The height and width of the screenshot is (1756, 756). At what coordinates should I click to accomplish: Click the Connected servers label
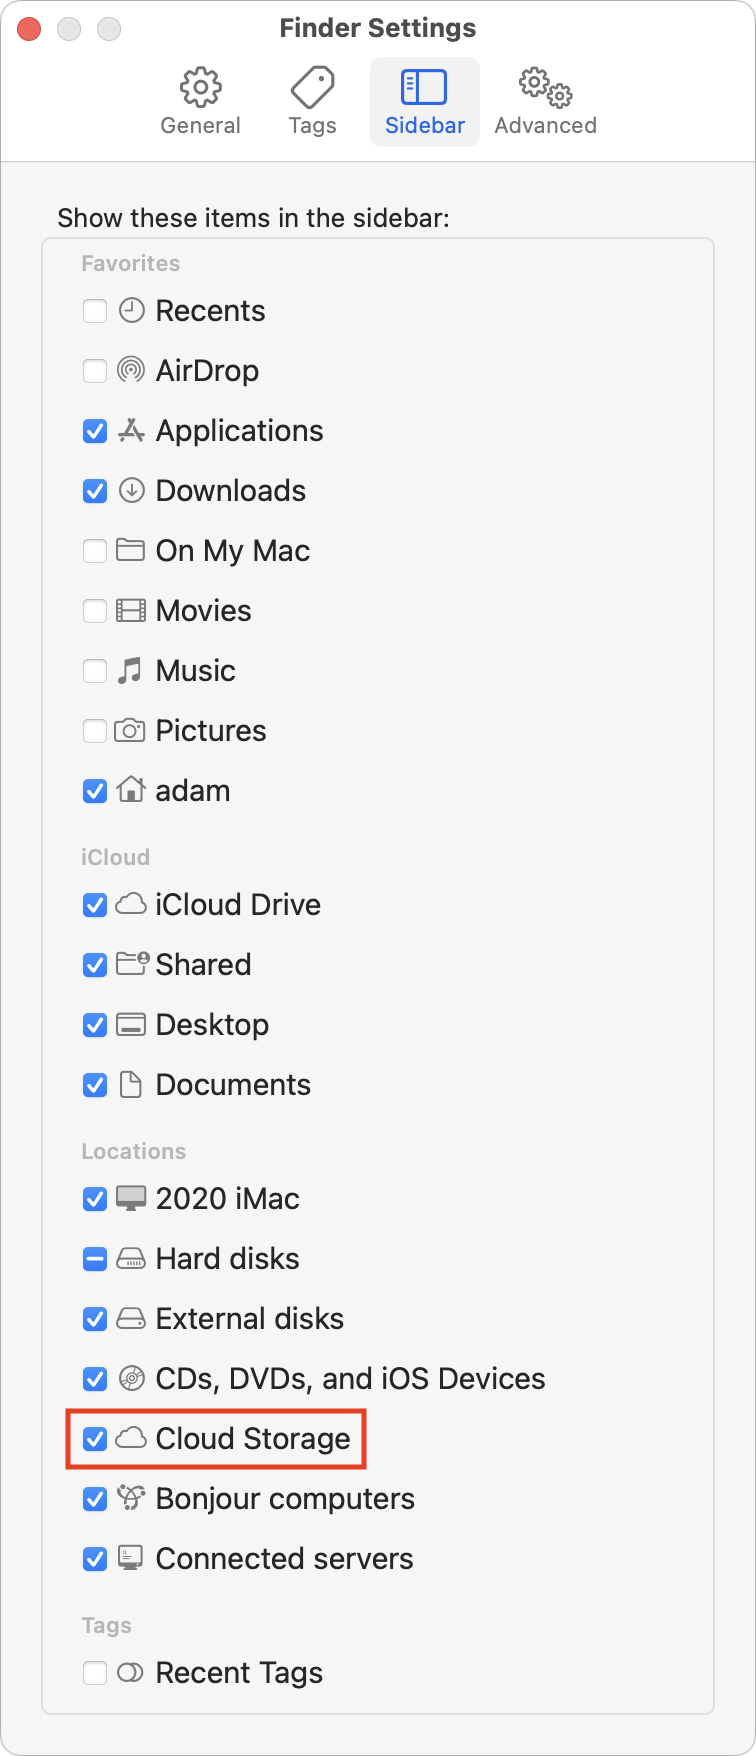[x=284, y=1559]
